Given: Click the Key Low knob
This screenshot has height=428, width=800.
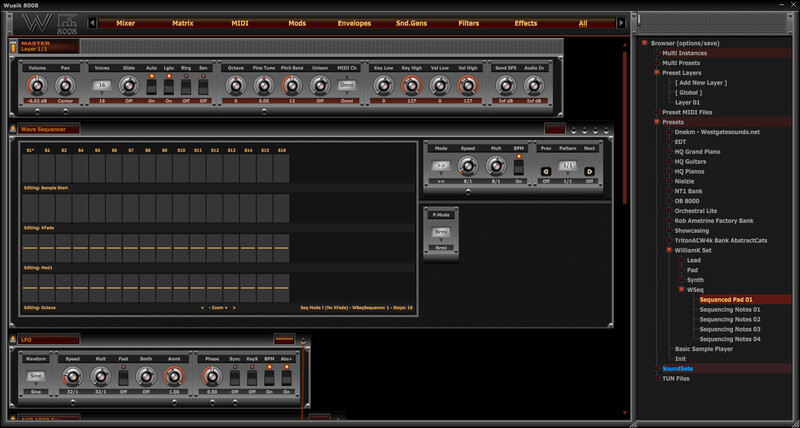Looking at the screenshot, I should coord(383,86).
